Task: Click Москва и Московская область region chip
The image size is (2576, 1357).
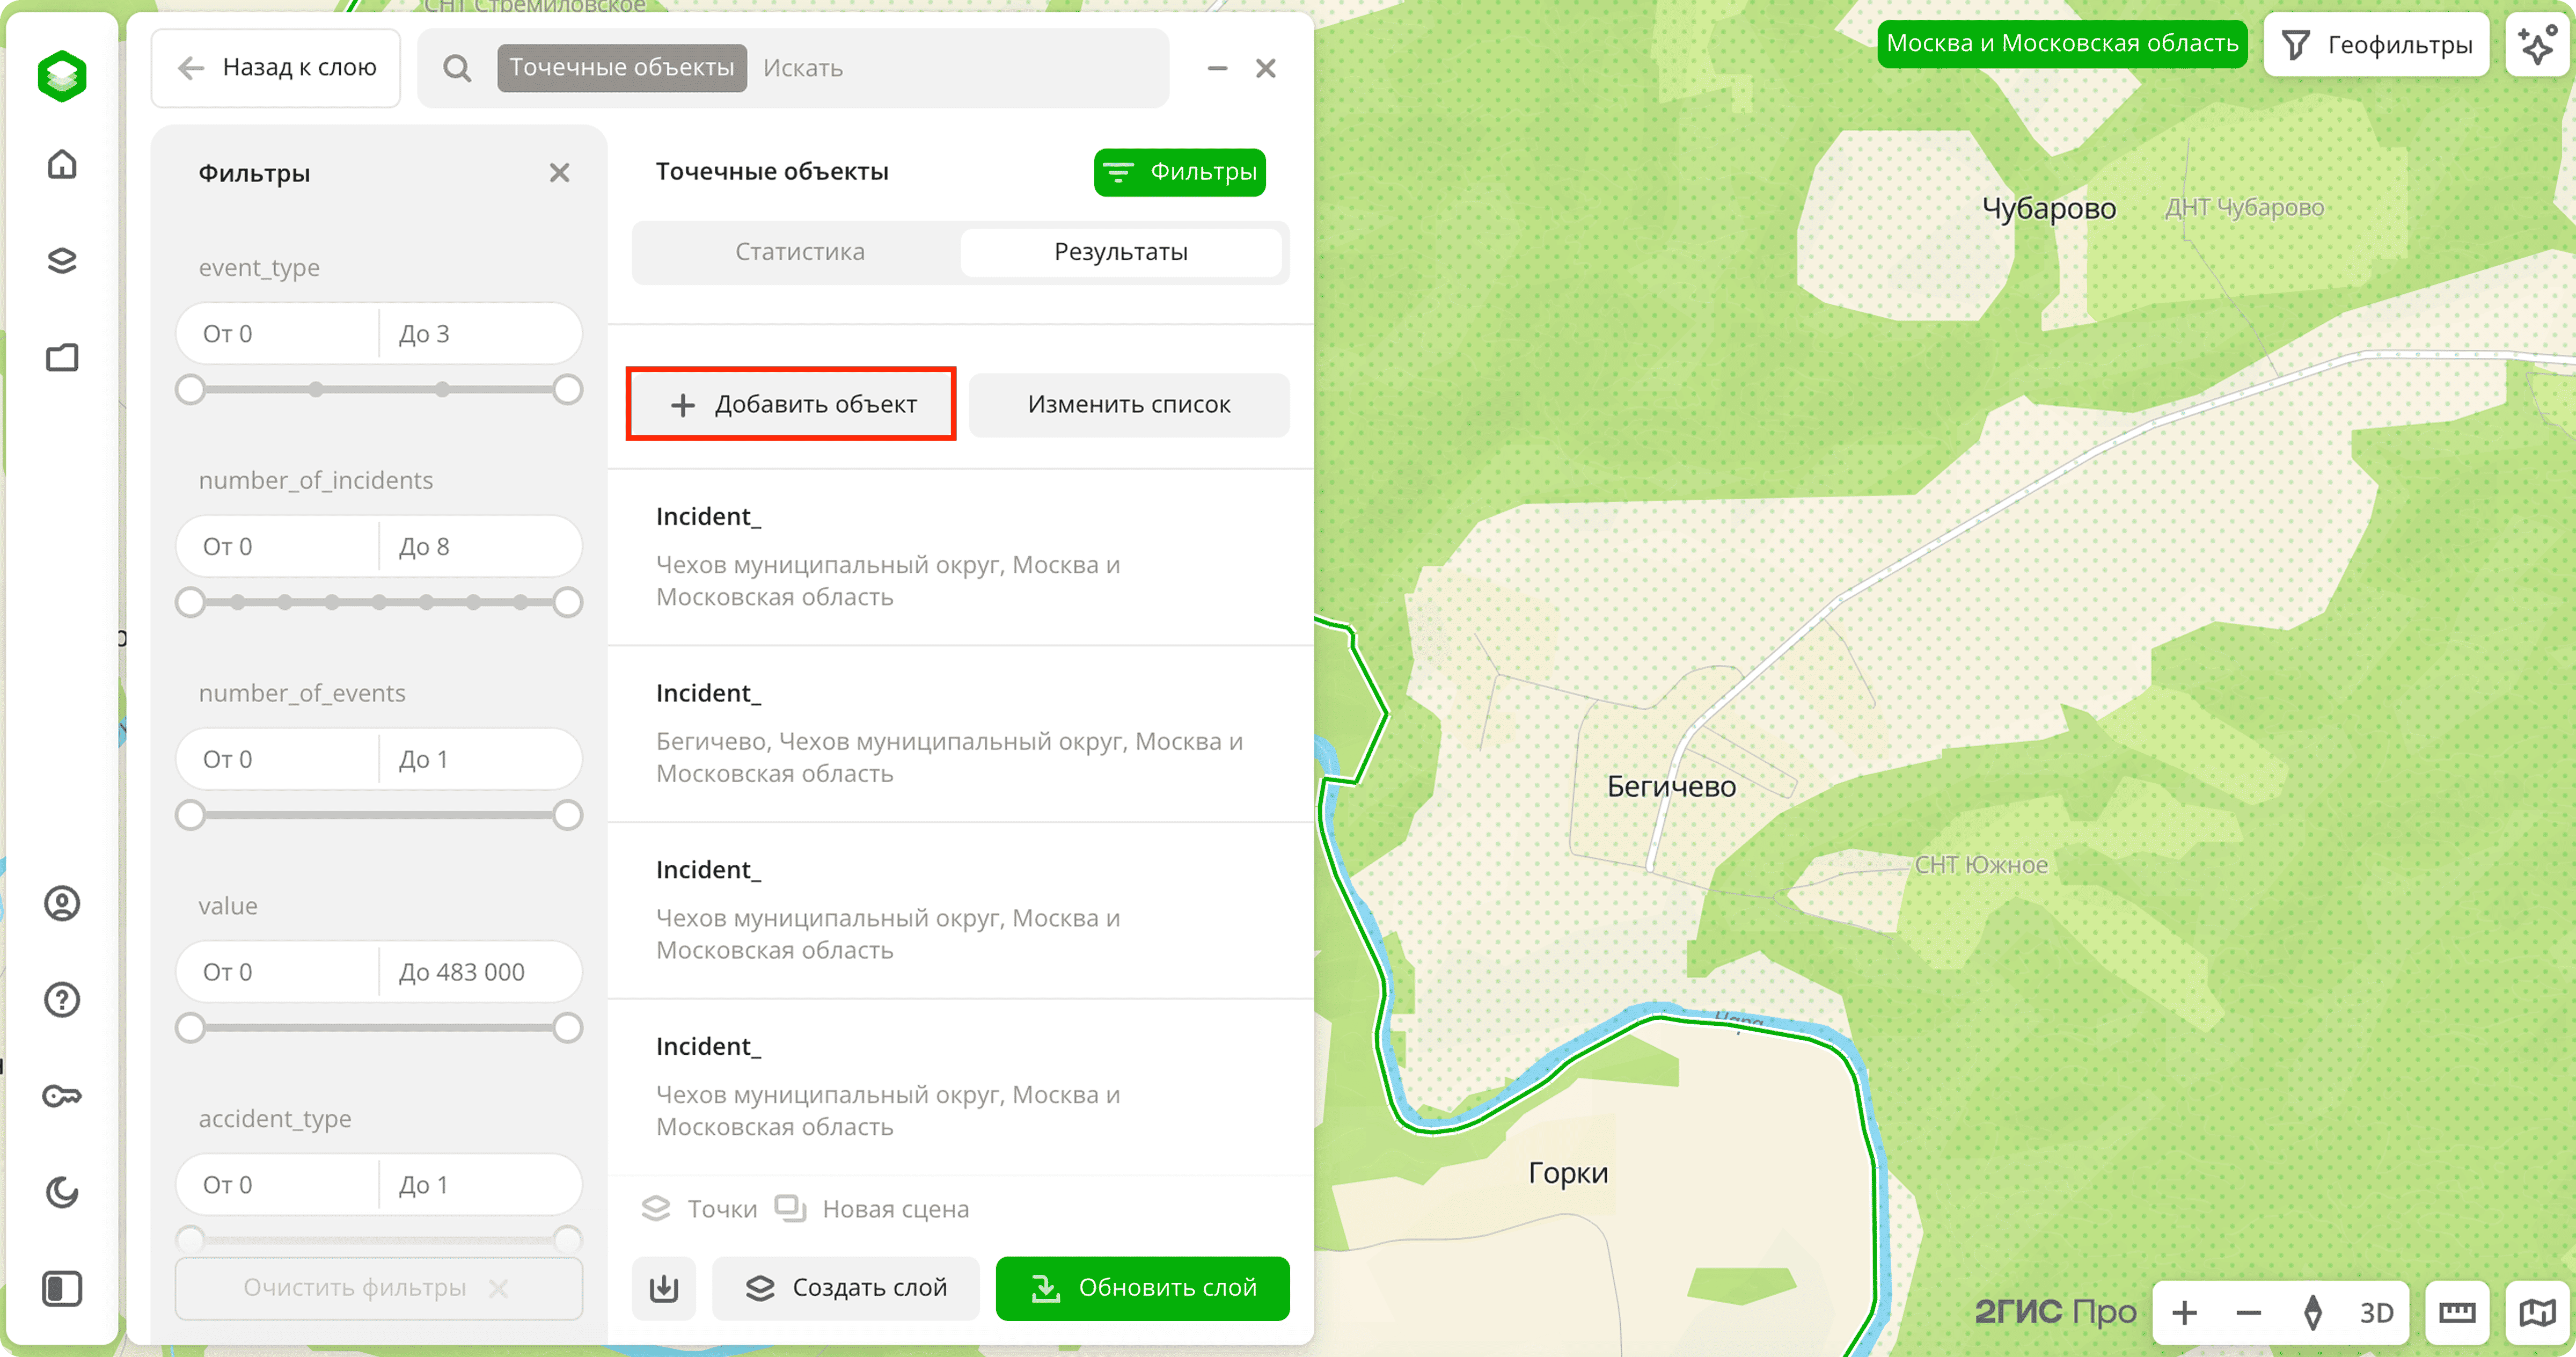Action: click(2062, 44)
